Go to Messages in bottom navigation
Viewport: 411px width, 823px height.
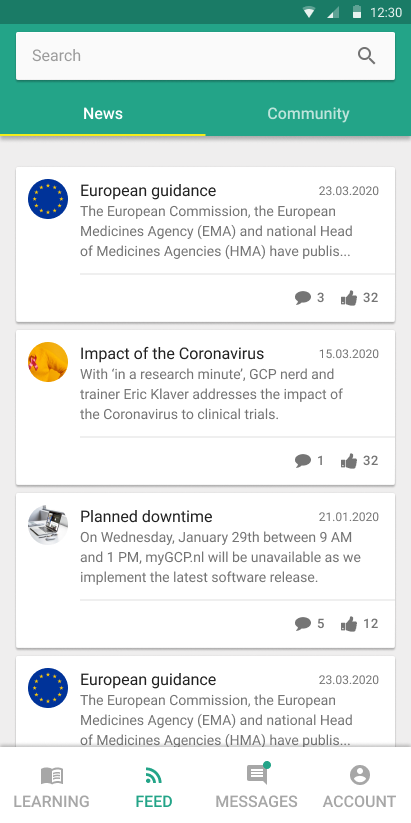(257, 787)
